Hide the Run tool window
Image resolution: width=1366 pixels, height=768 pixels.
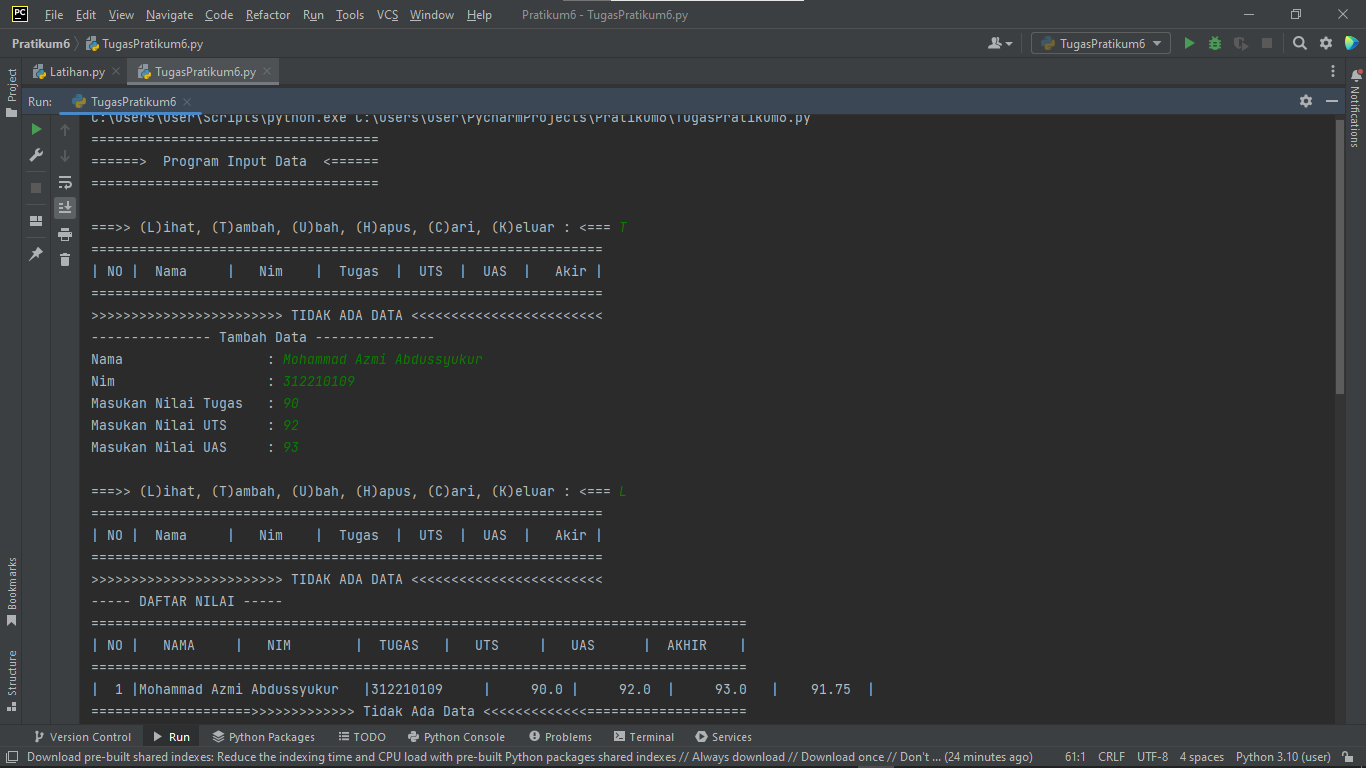point(1332,101)
